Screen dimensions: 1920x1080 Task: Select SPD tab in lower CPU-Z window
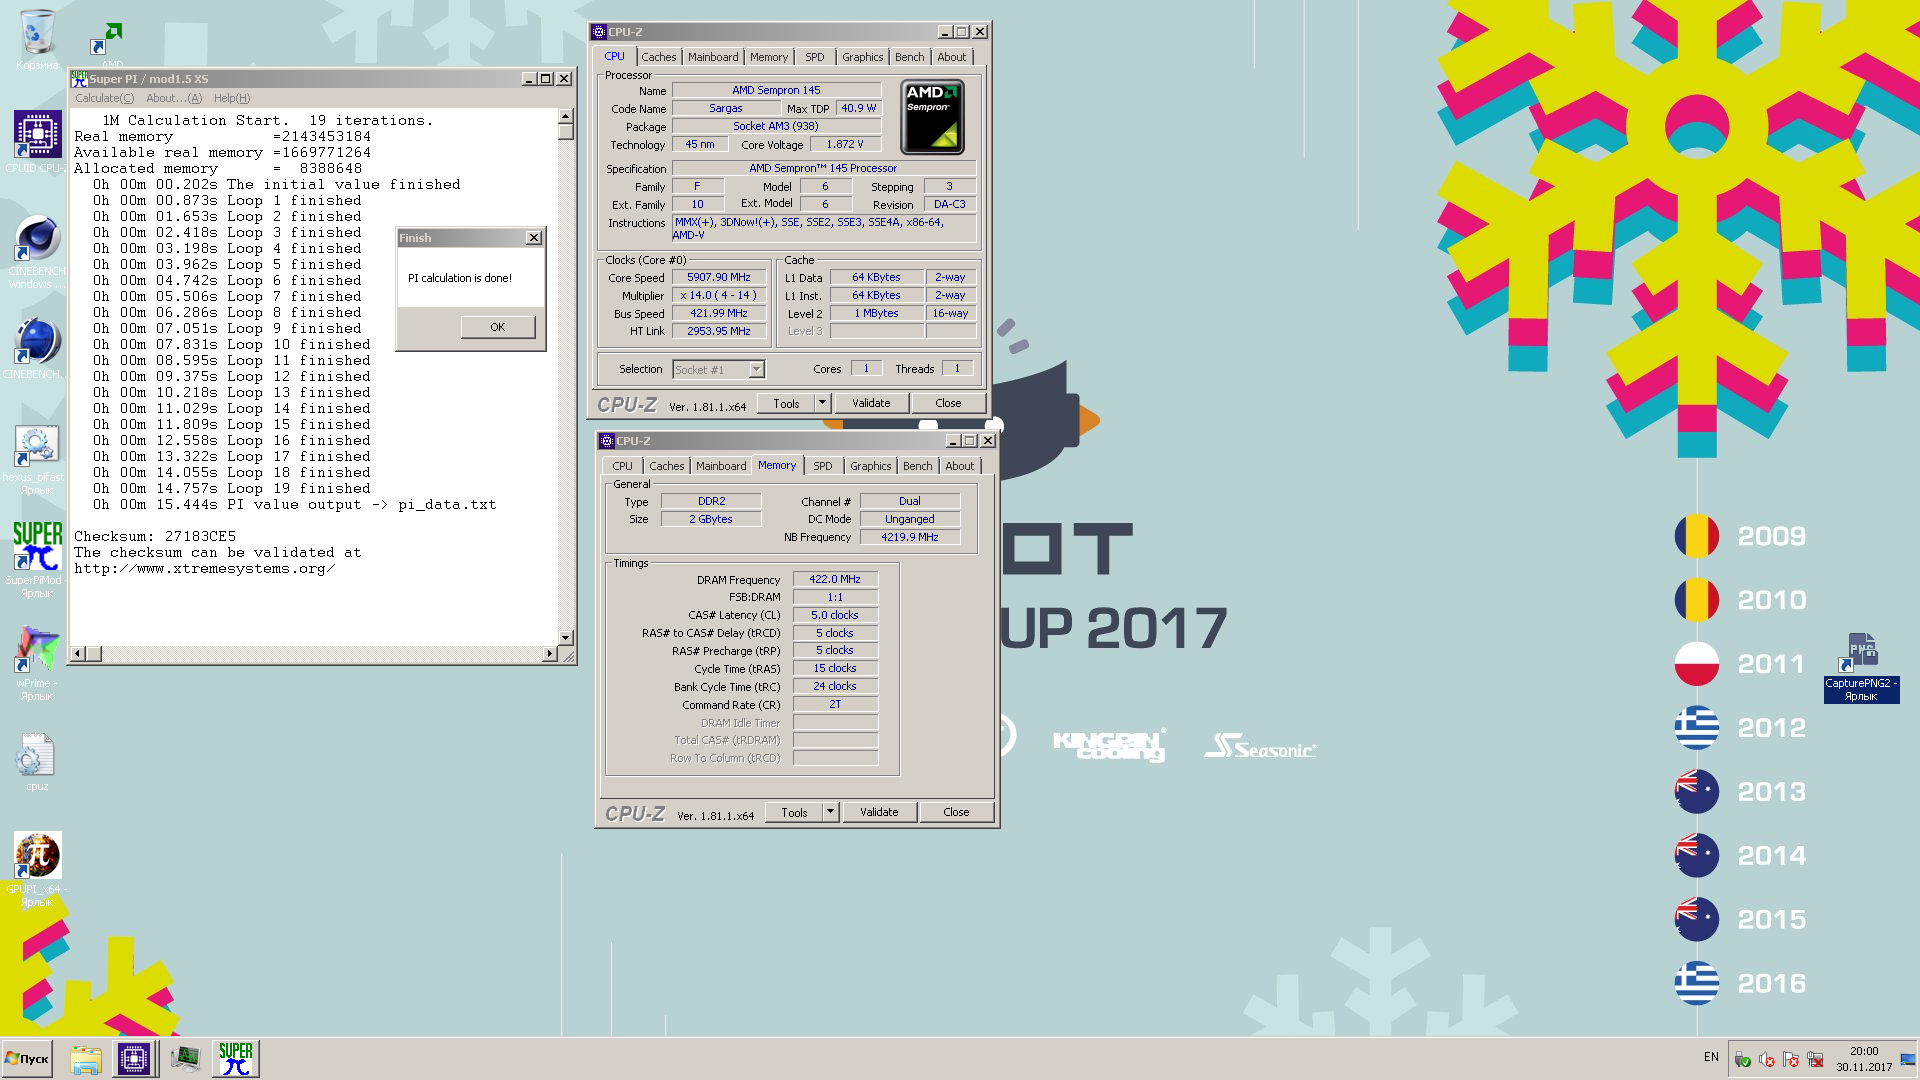[823, 466]
